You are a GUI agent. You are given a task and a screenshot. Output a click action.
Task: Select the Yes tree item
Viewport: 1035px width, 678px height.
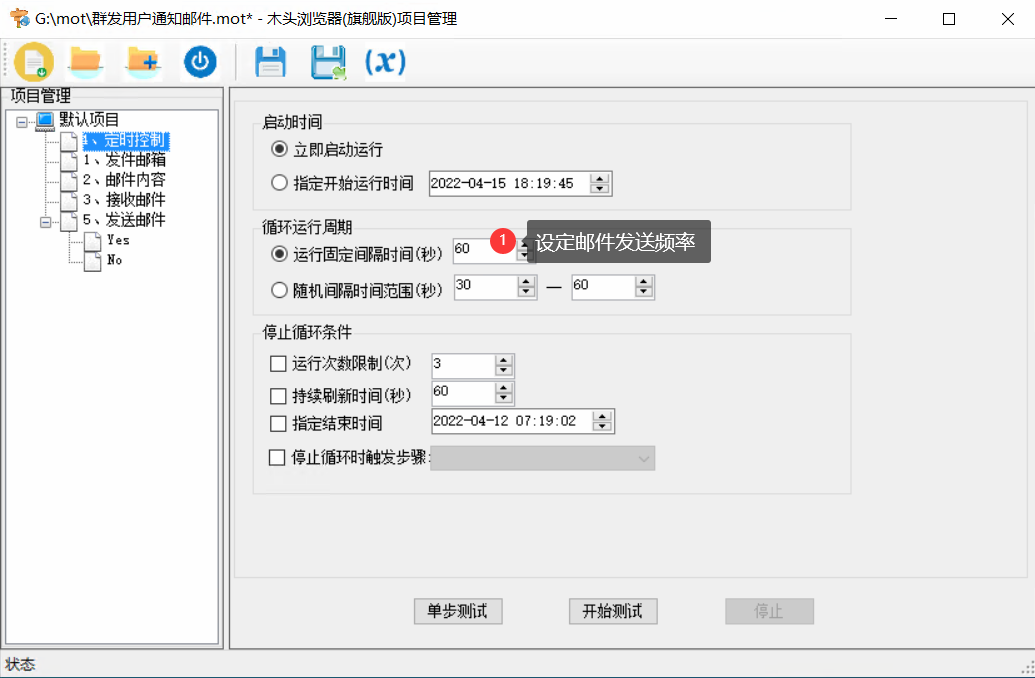pos(118,240)
